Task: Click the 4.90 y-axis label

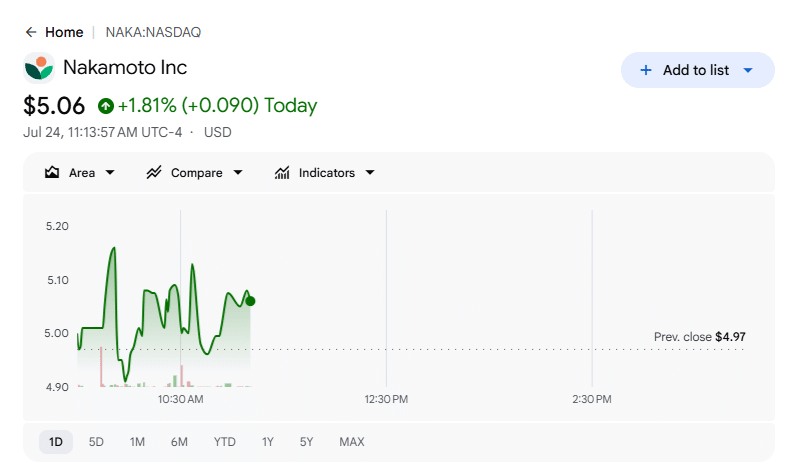Action: [x=57, y=387]
